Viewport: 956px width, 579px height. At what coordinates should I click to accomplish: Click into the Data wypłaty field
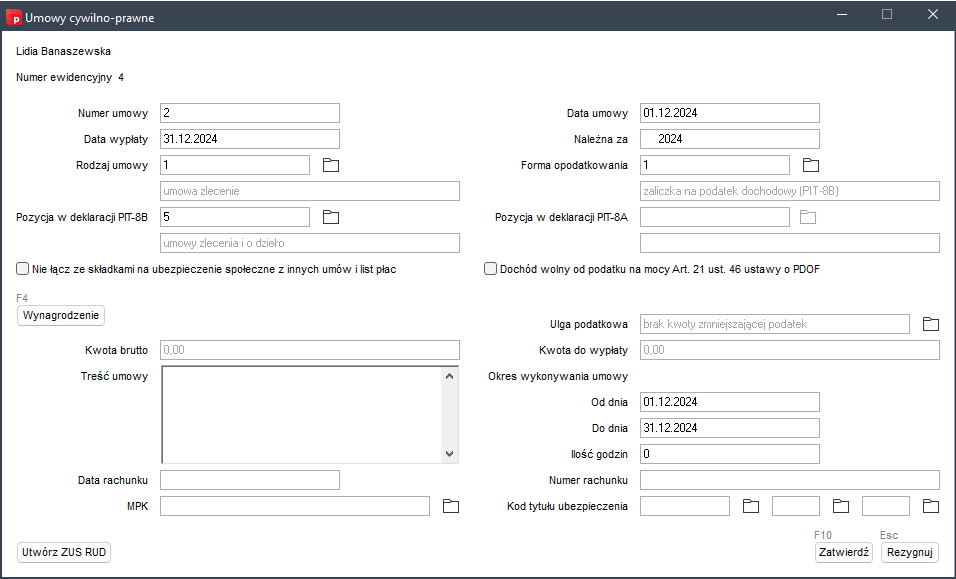[250, 139]
